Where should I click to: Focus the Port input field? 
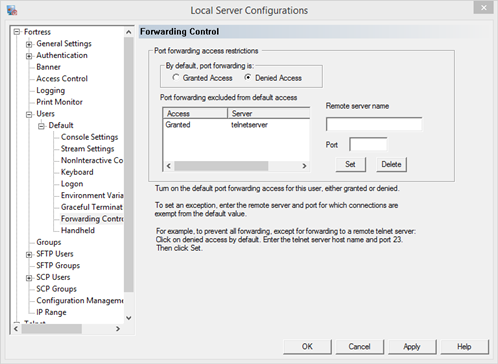(x=368, y=144)
